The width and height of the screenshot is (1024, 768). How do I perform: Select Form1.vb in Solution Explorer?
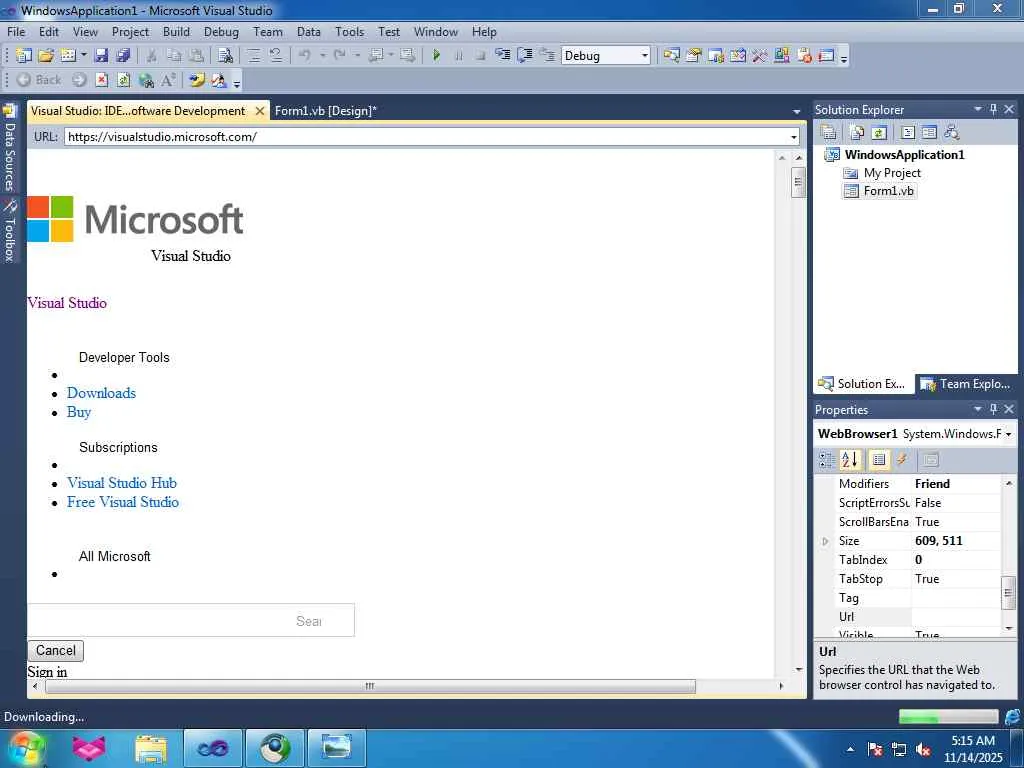888,191
